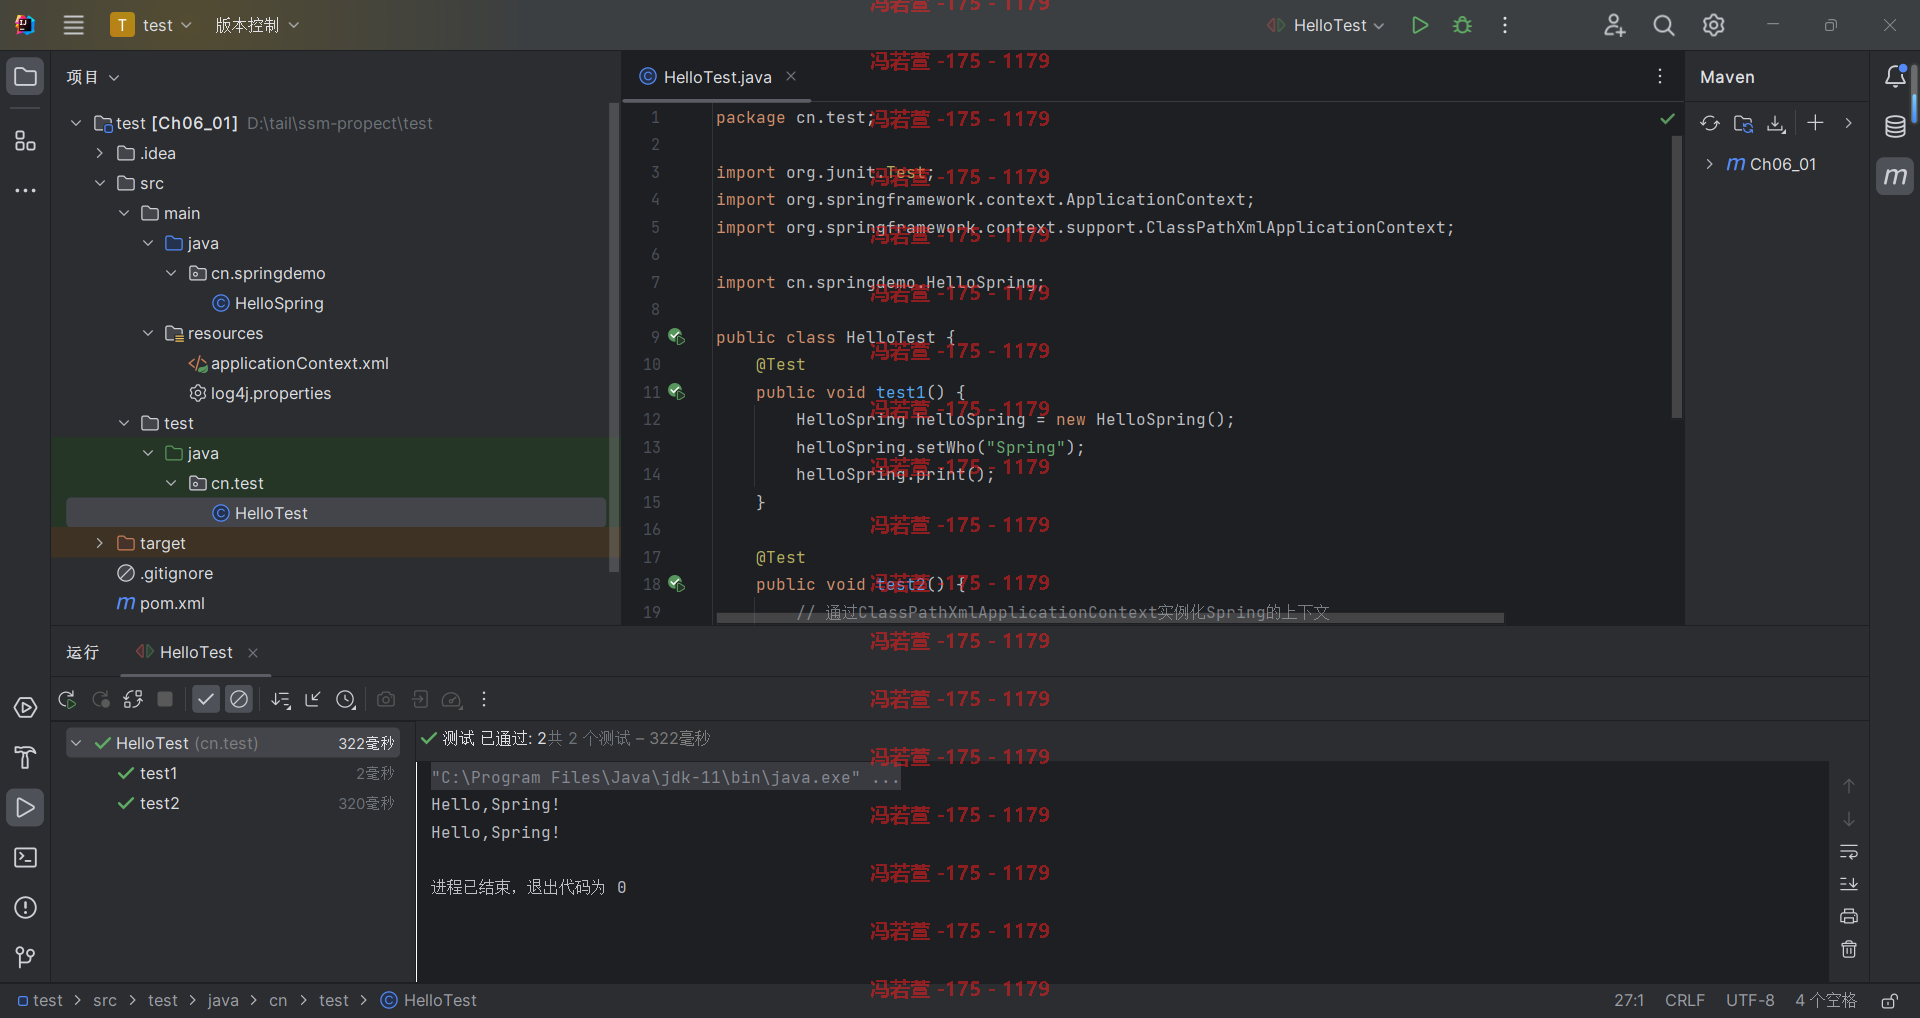Image resolution: width=1920 pixels, height=1018 pixels.
Task: Toggle scroll to end of console
Action: coord(1849,884)
